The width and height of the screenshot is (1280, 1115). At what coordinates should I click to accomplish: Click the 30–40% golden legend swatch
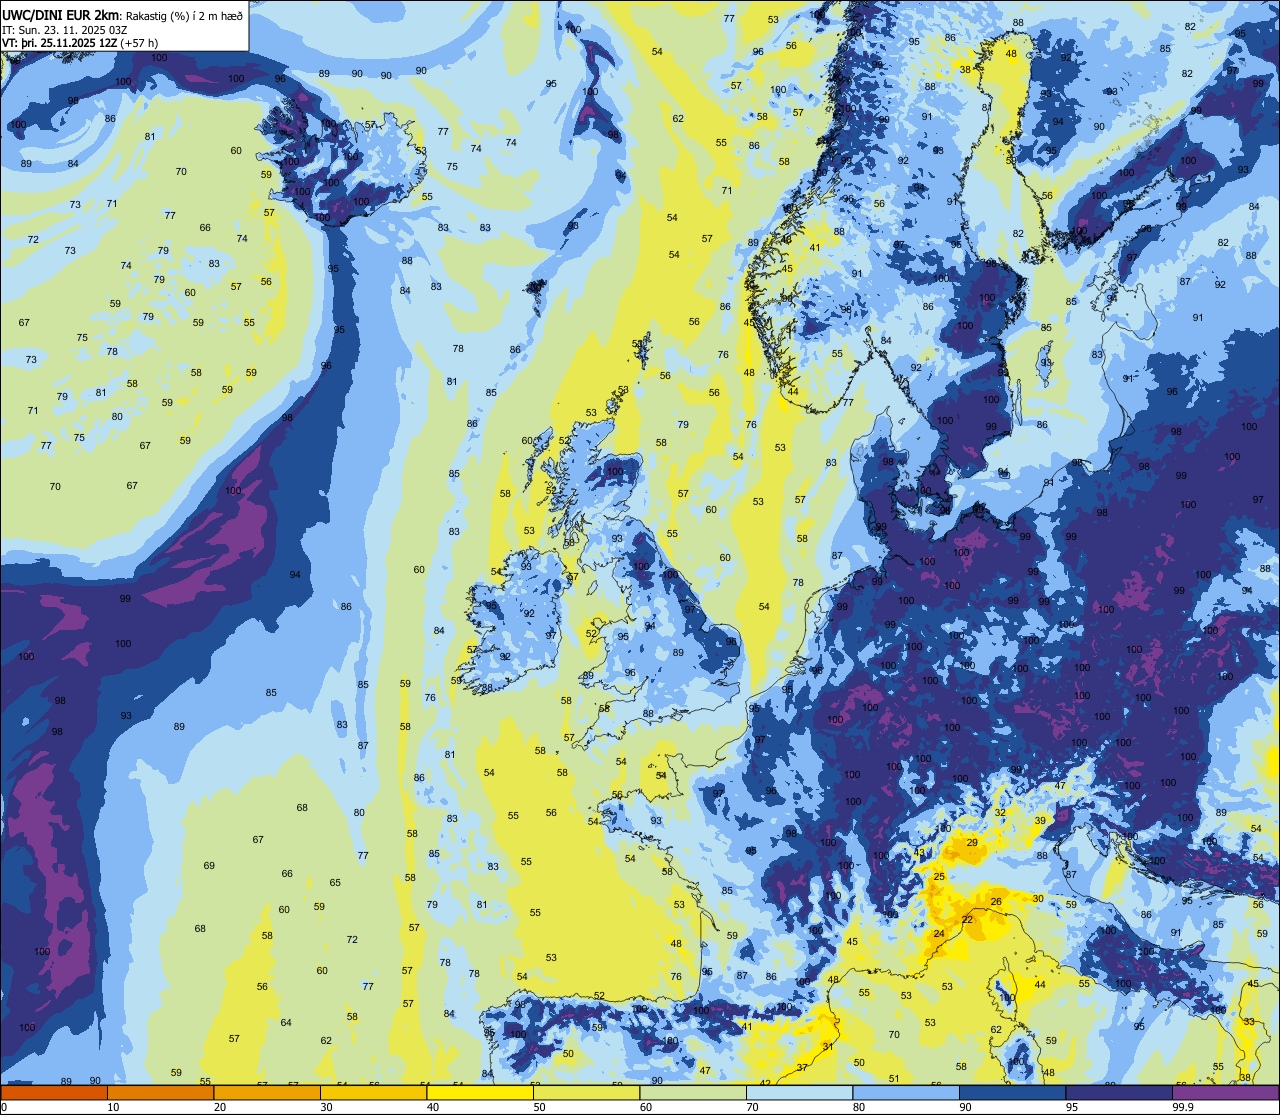373,1092
